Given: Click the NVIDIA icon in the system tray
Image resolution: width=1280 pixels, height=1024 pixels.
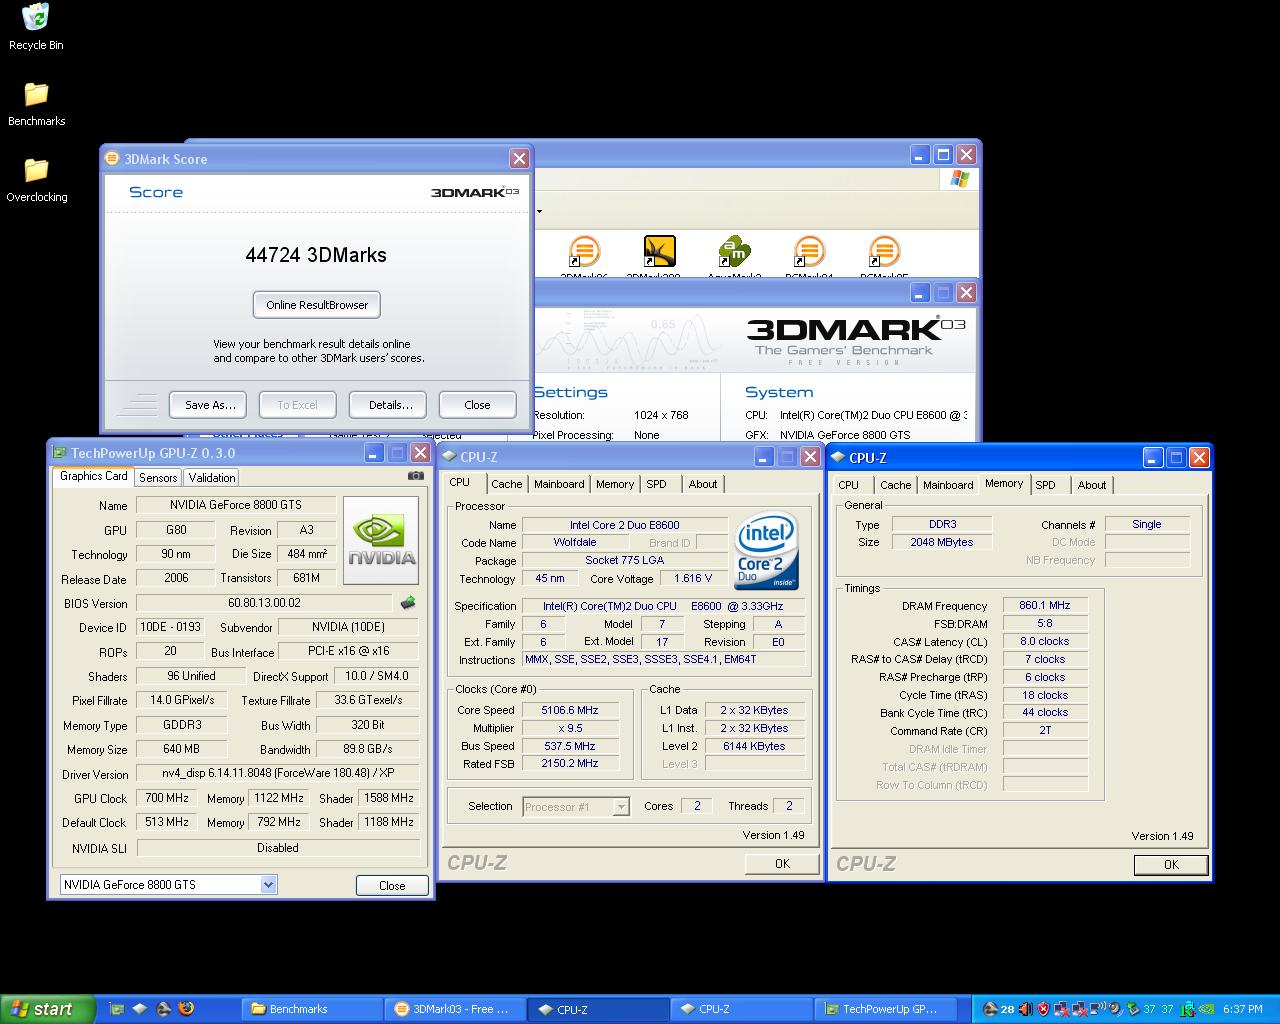Looking at the screenshot, I should click(x=1207, y=1009).
